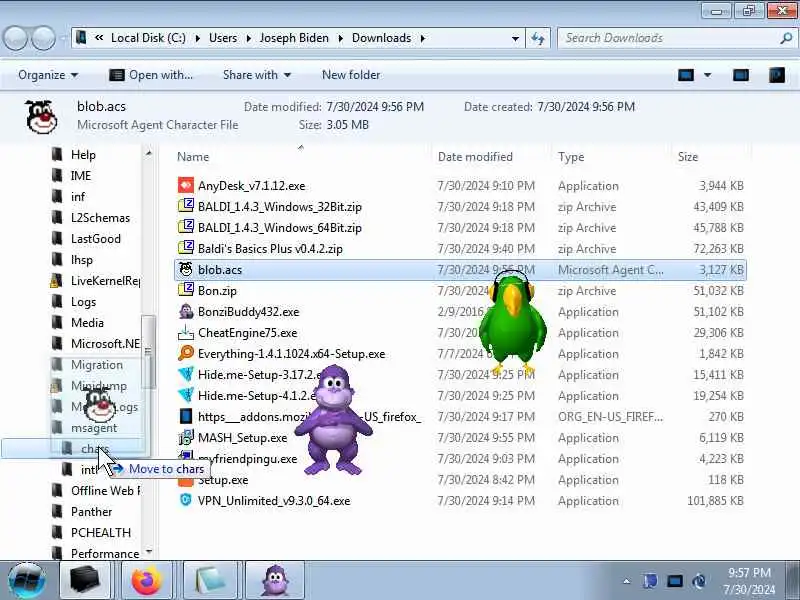Open Firefox from the taskbar
The width and height of the screenshot is (800, 600).
pyautogui.click(x=146, y=581)
